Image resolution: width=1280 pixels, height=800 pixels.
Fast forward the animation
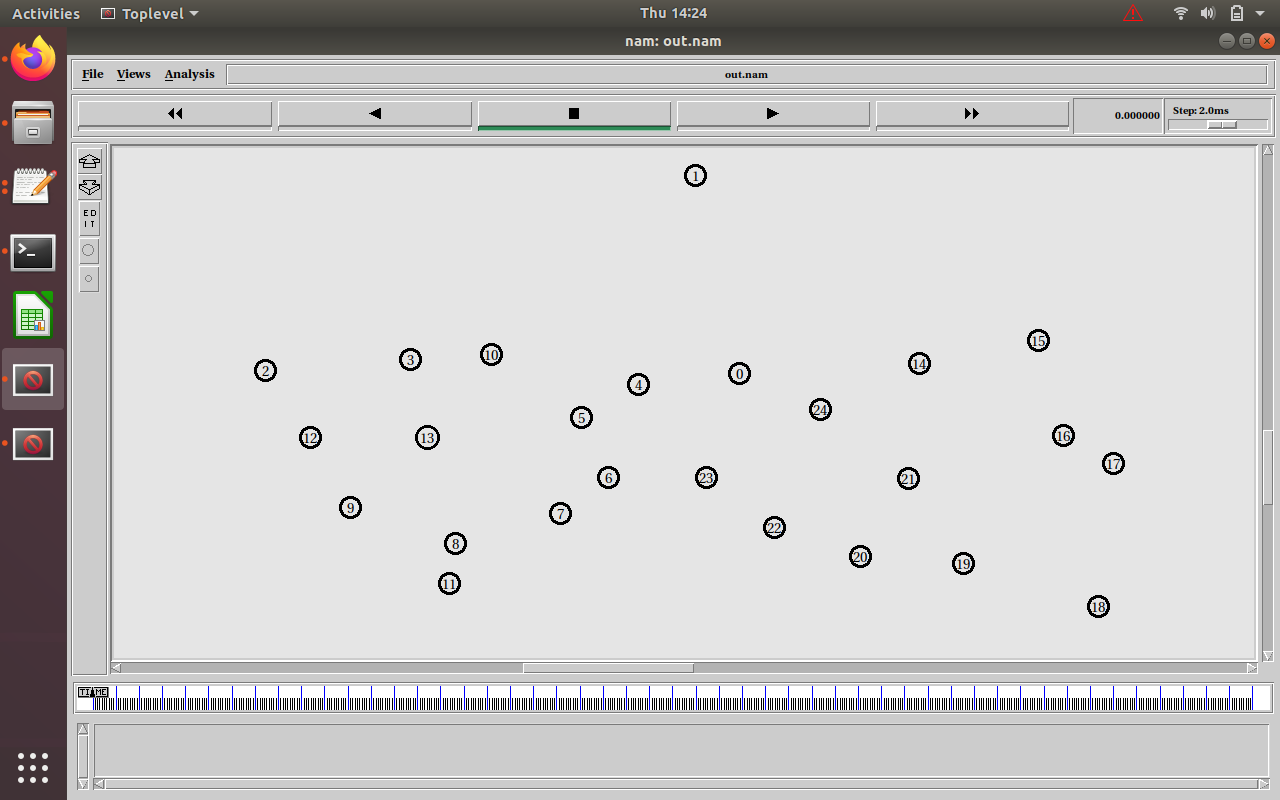pos(972,114)
